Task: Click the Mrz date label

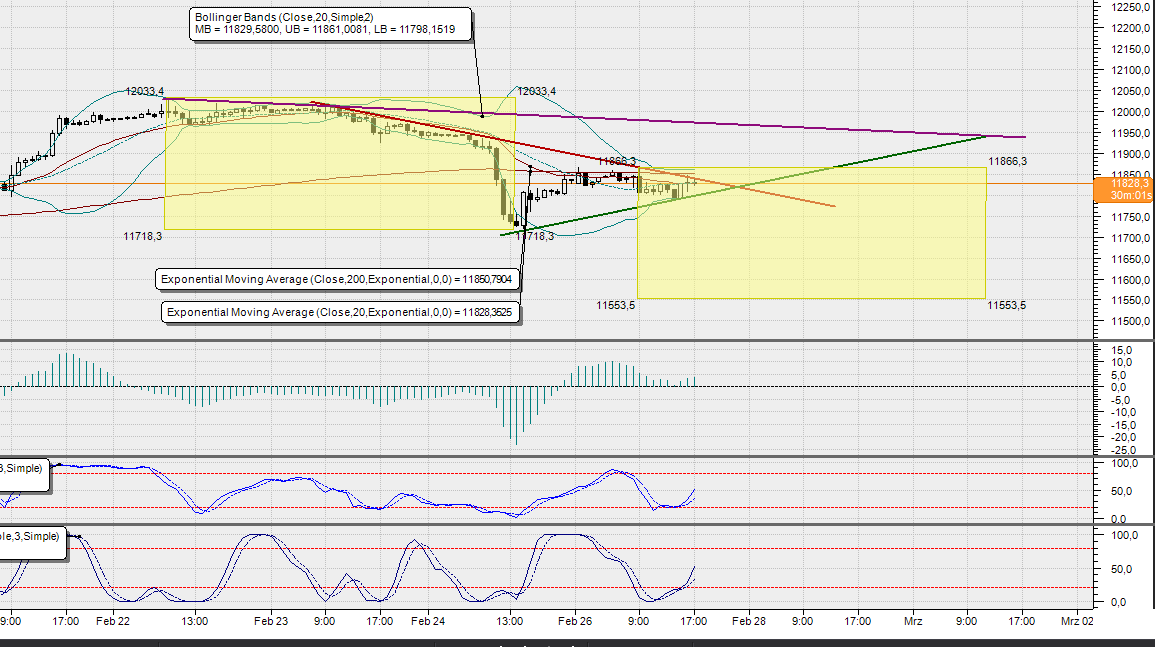Action: tap(913, 621)
